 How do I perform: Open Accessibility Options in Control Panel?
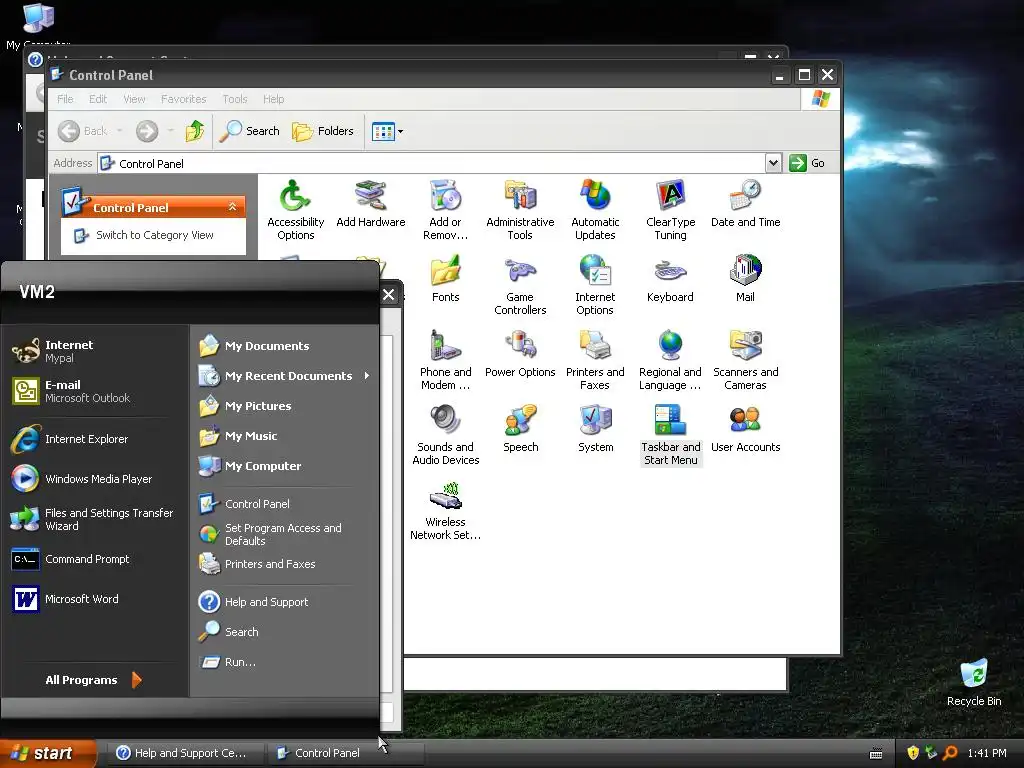pos(295,209)
